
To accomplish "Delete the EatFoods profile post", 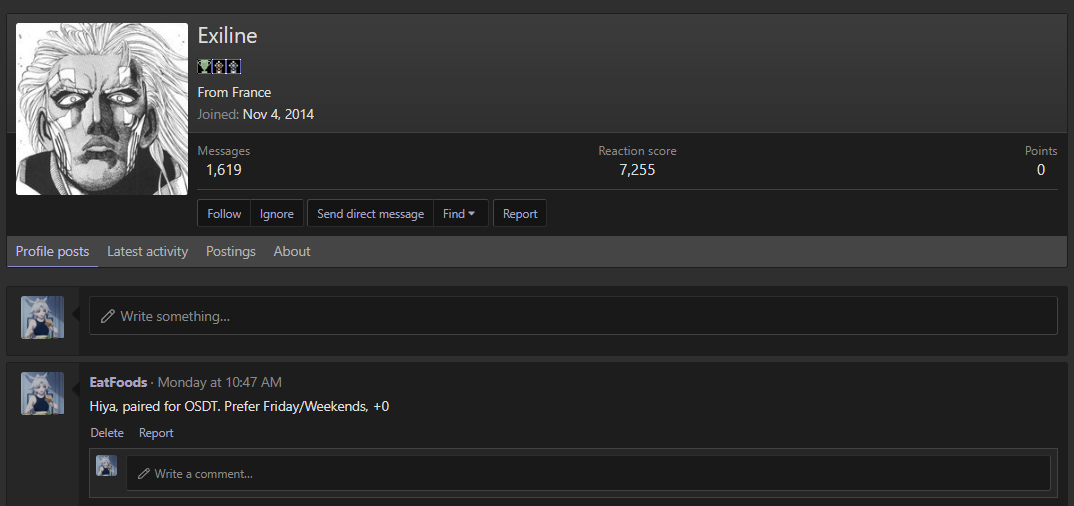I will 107,433.
